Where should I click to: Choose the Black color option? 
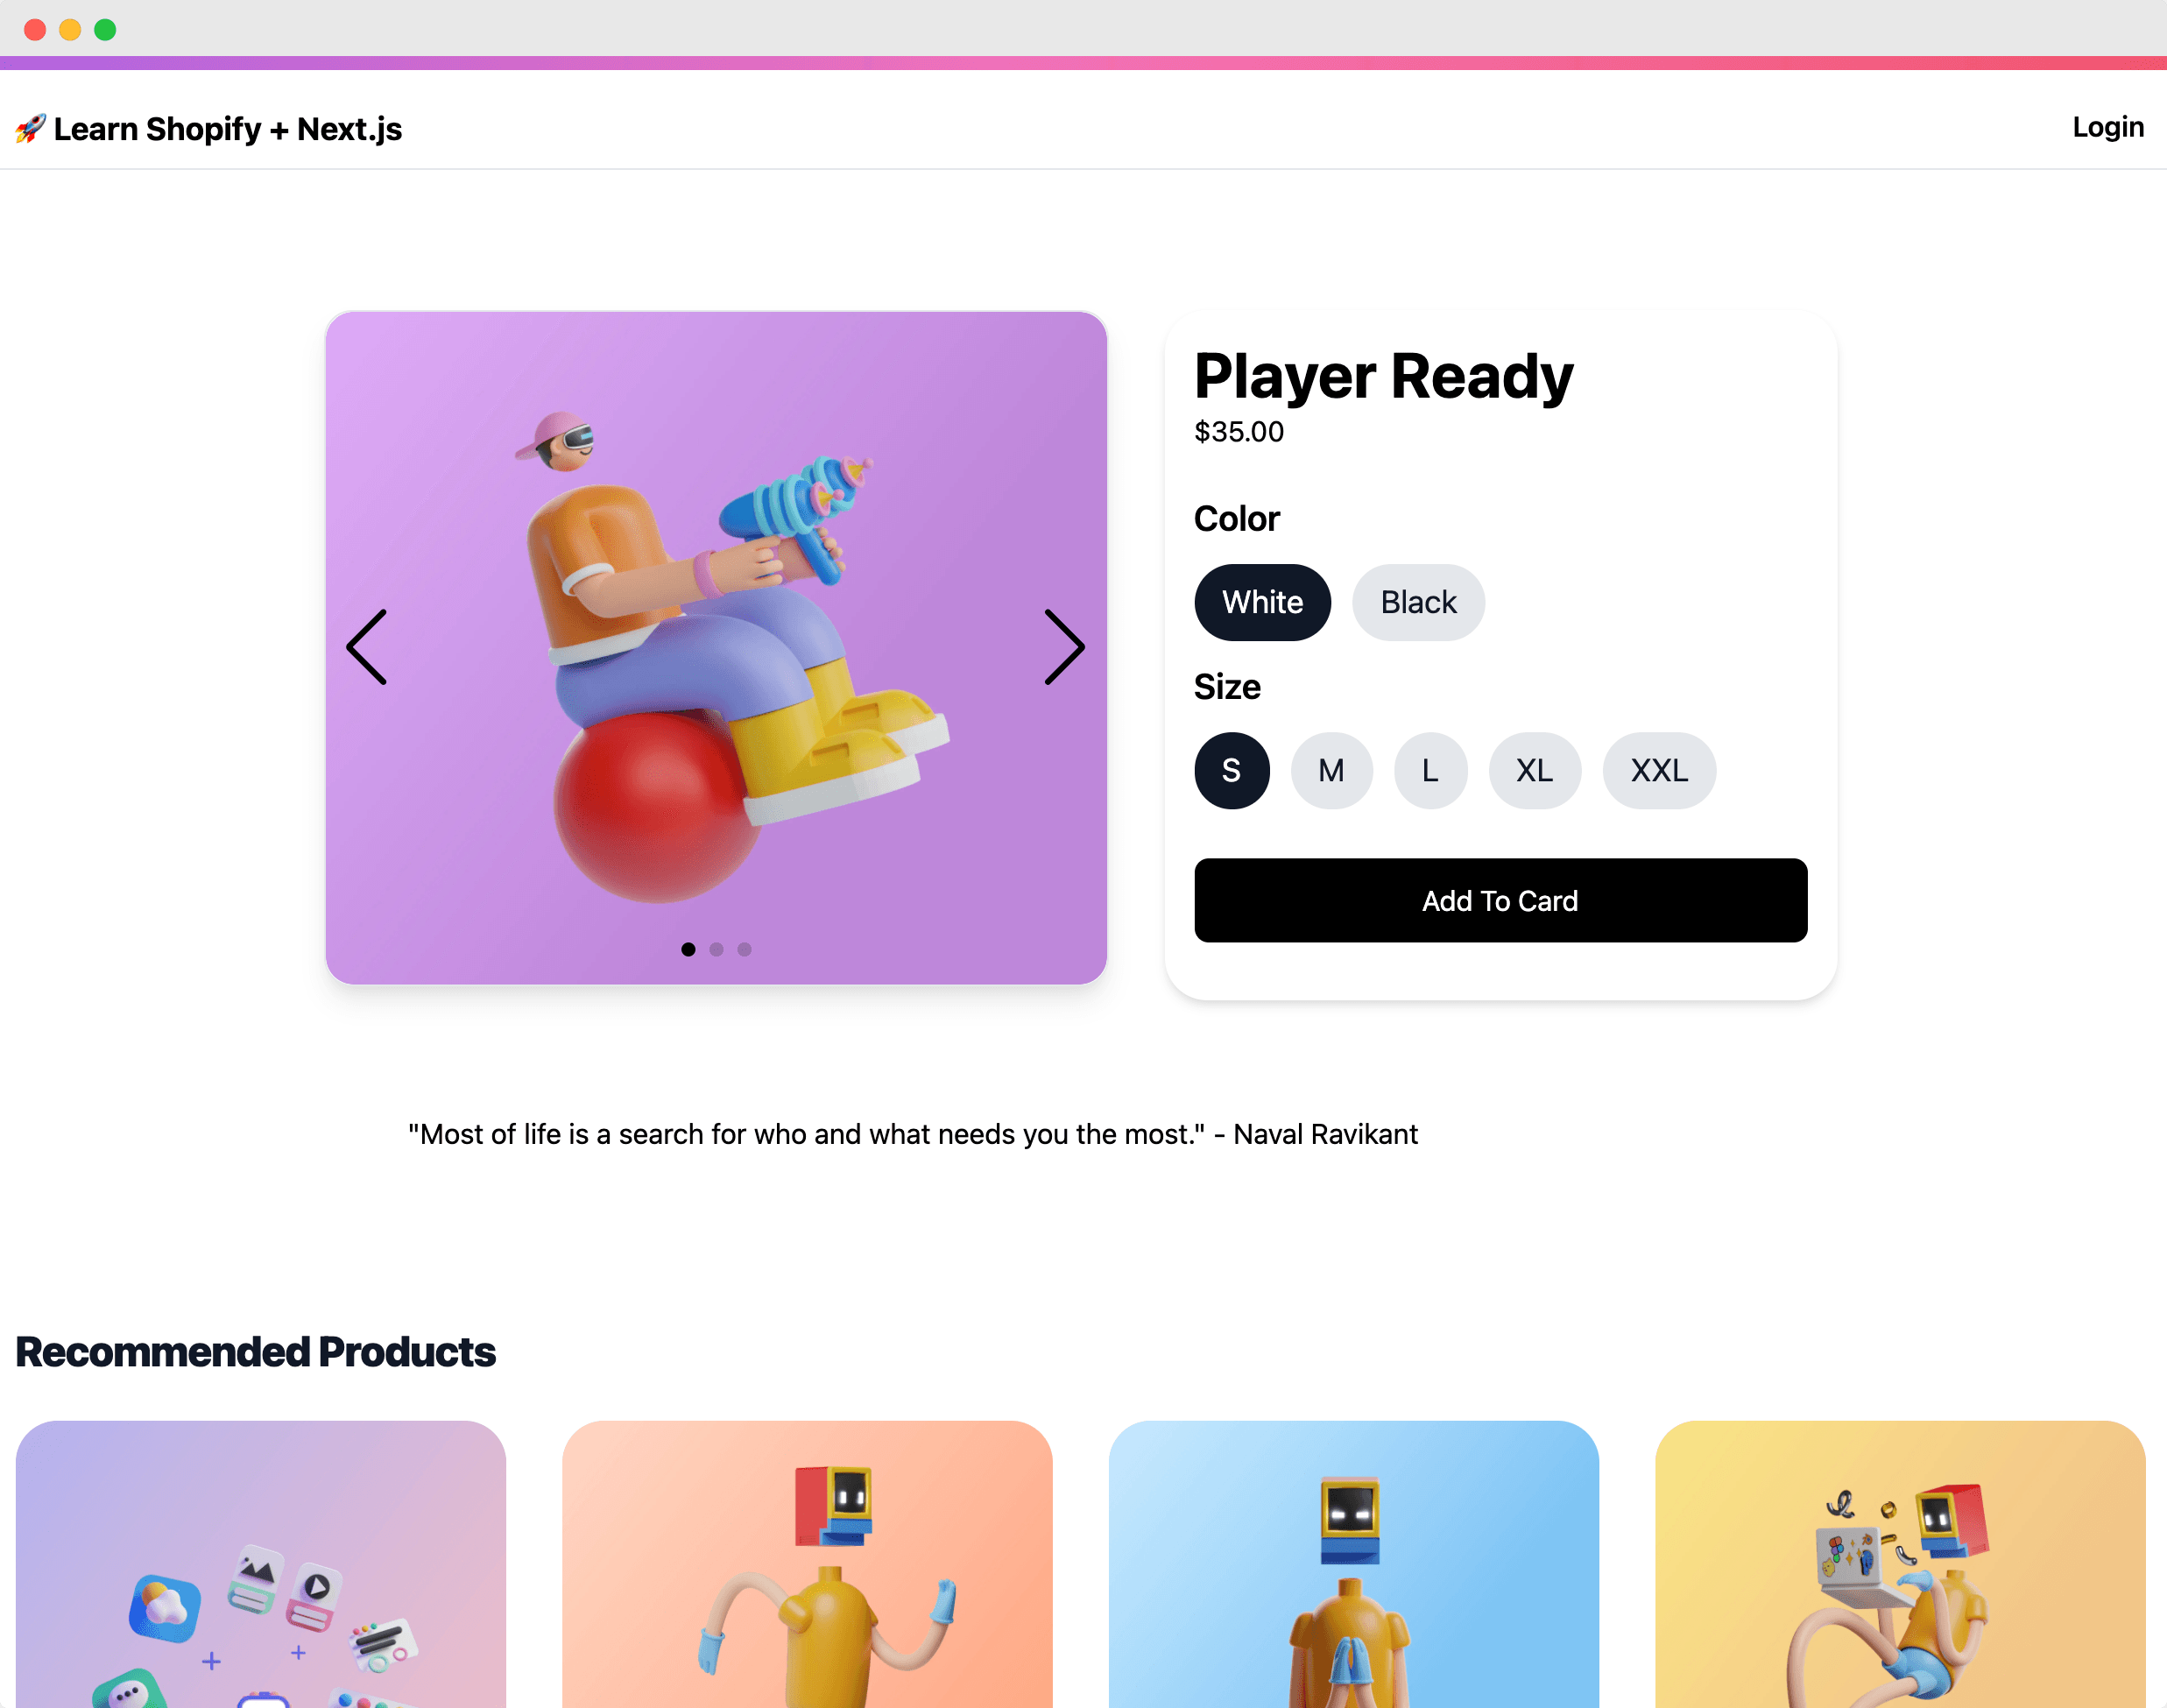click(x=1418, y=602)
